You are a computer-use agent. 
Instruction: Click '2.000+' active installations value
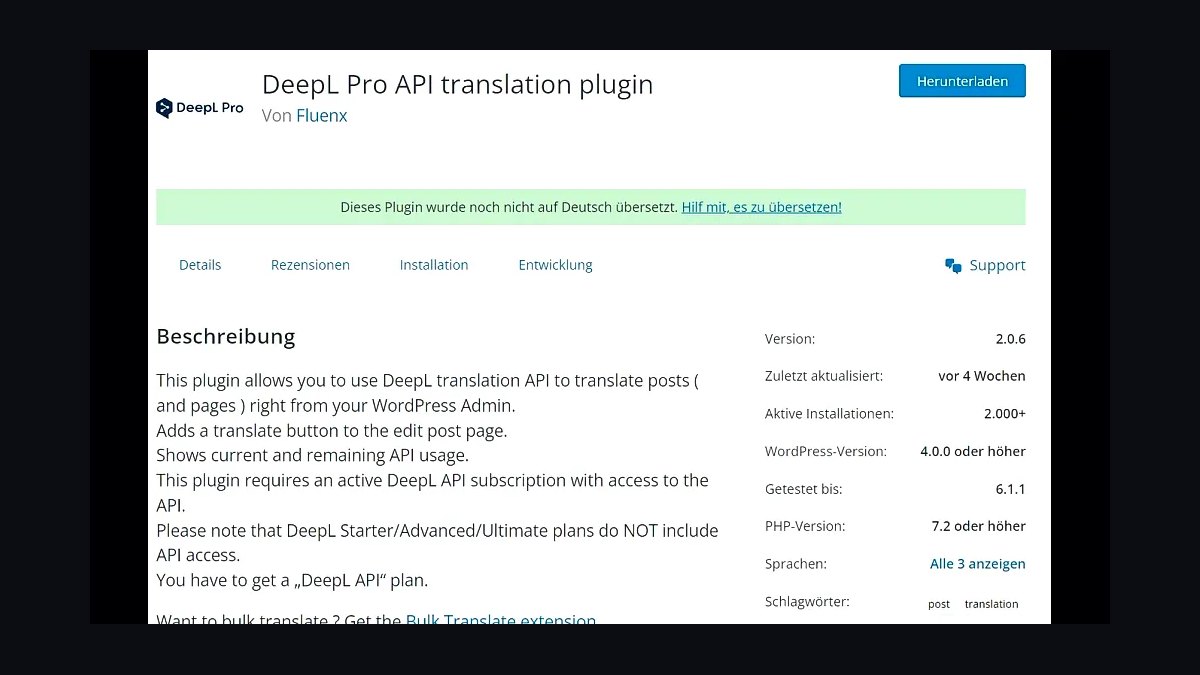coord(1005,413)
